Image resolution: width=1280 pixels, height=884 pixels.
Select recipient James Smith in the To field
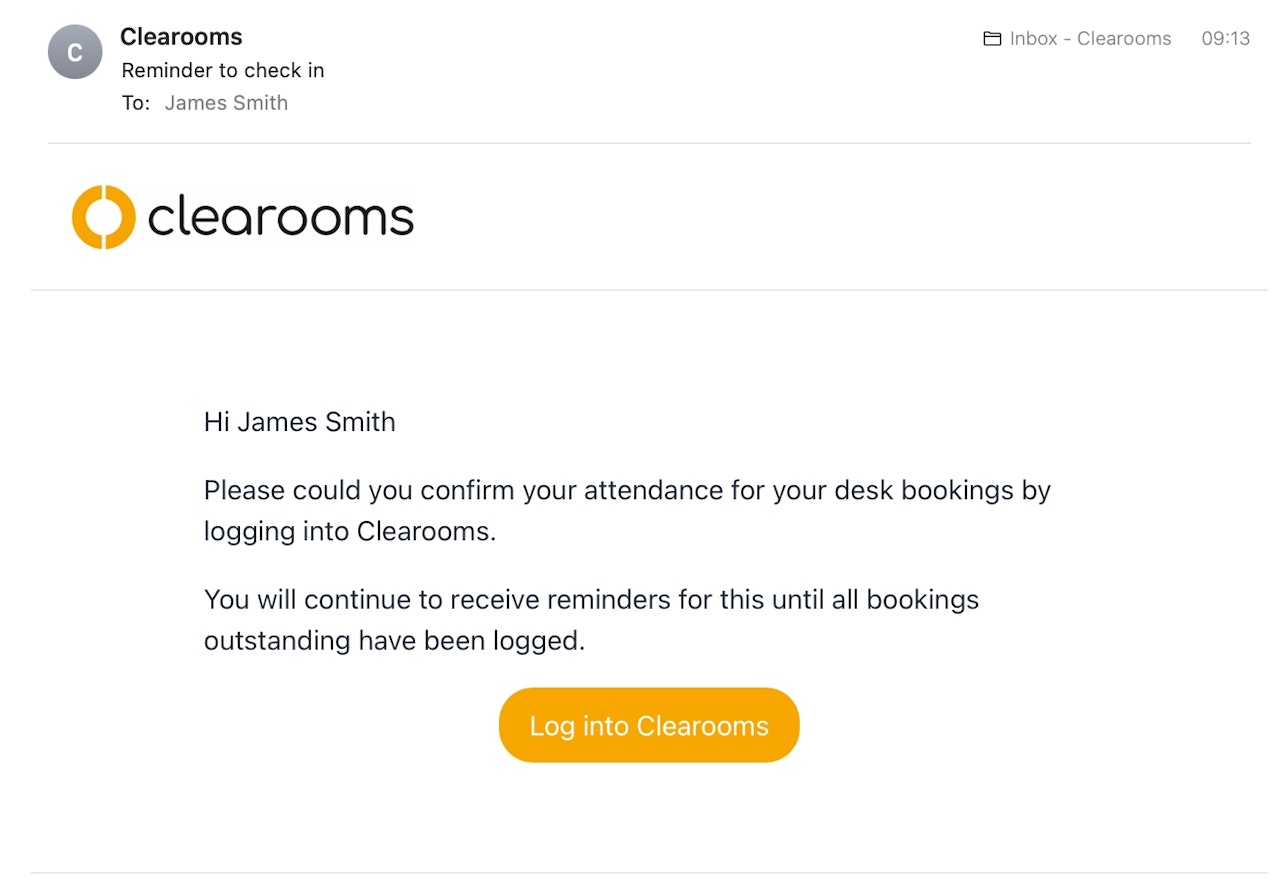[x=226, y=103]
